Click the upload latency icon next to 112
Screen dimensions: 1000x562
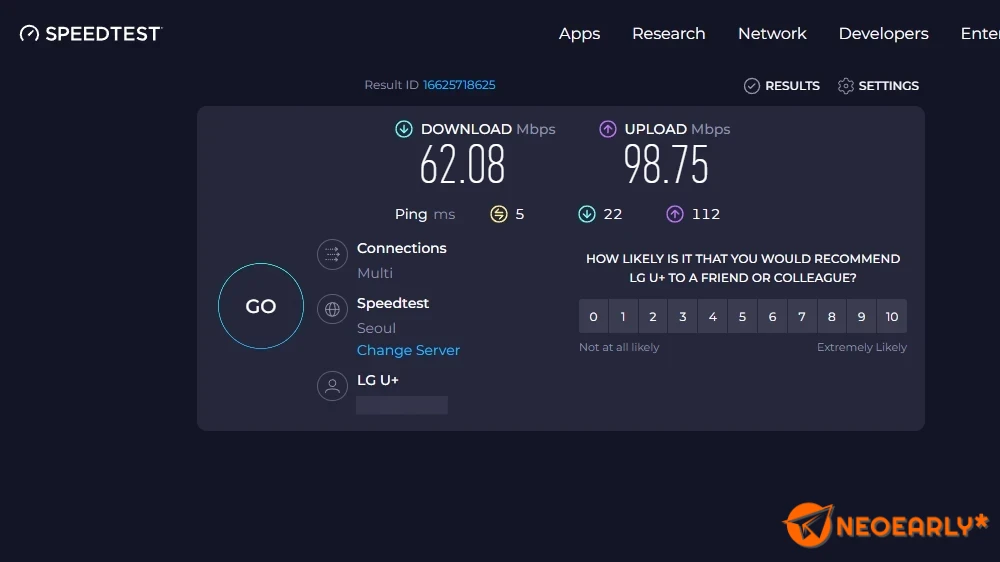pos(675,214)
